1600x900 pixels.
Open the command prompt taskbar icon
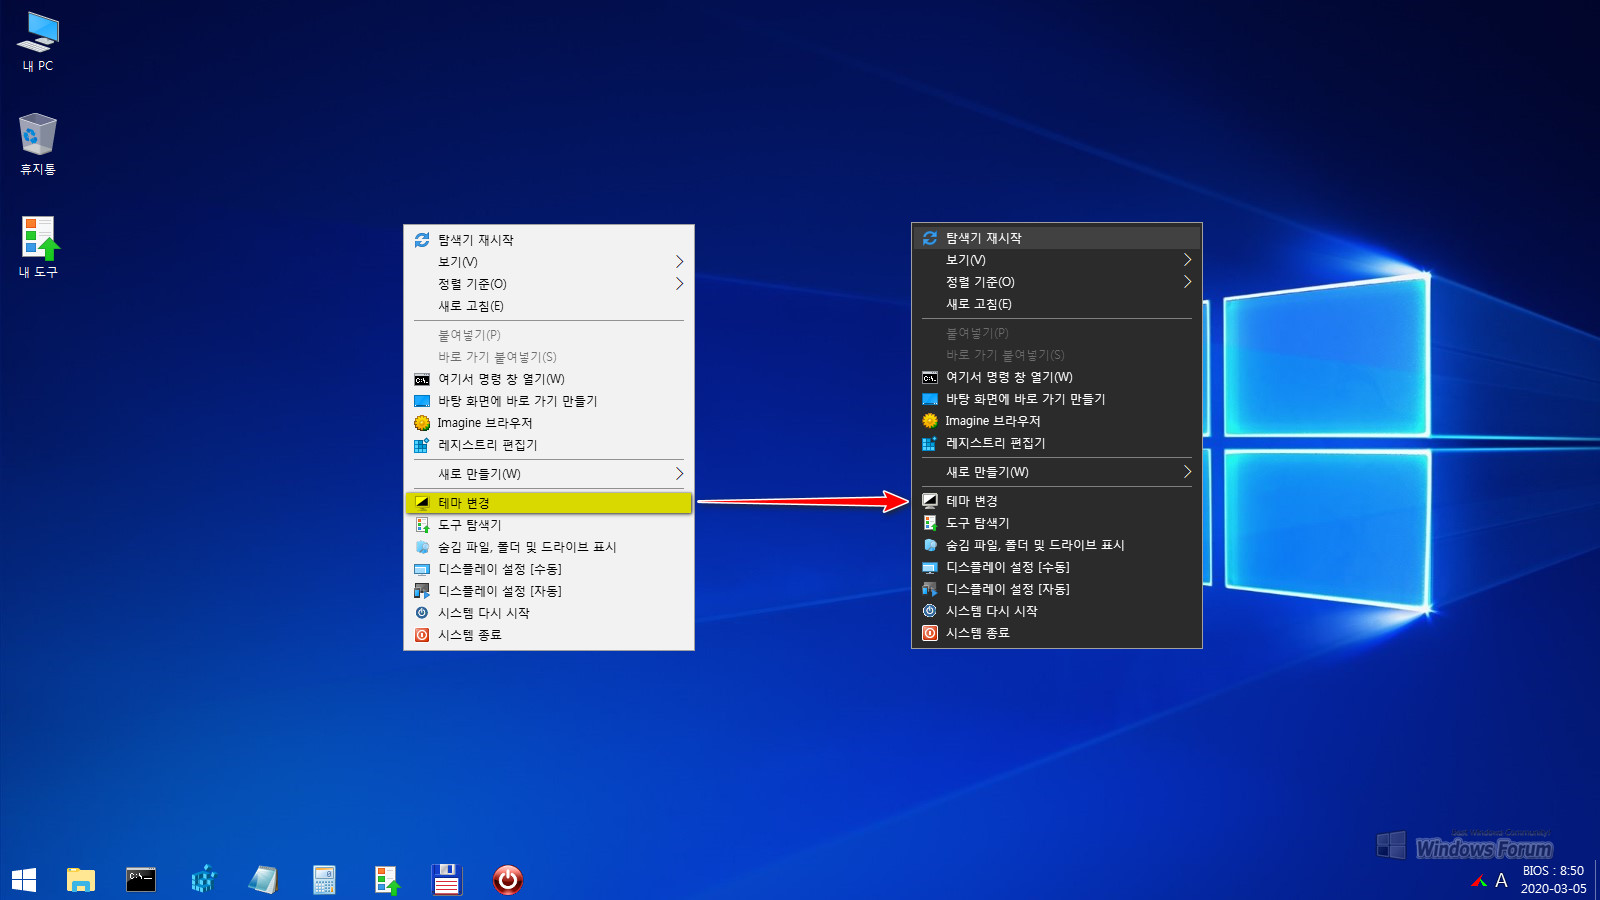coord(141,880)
